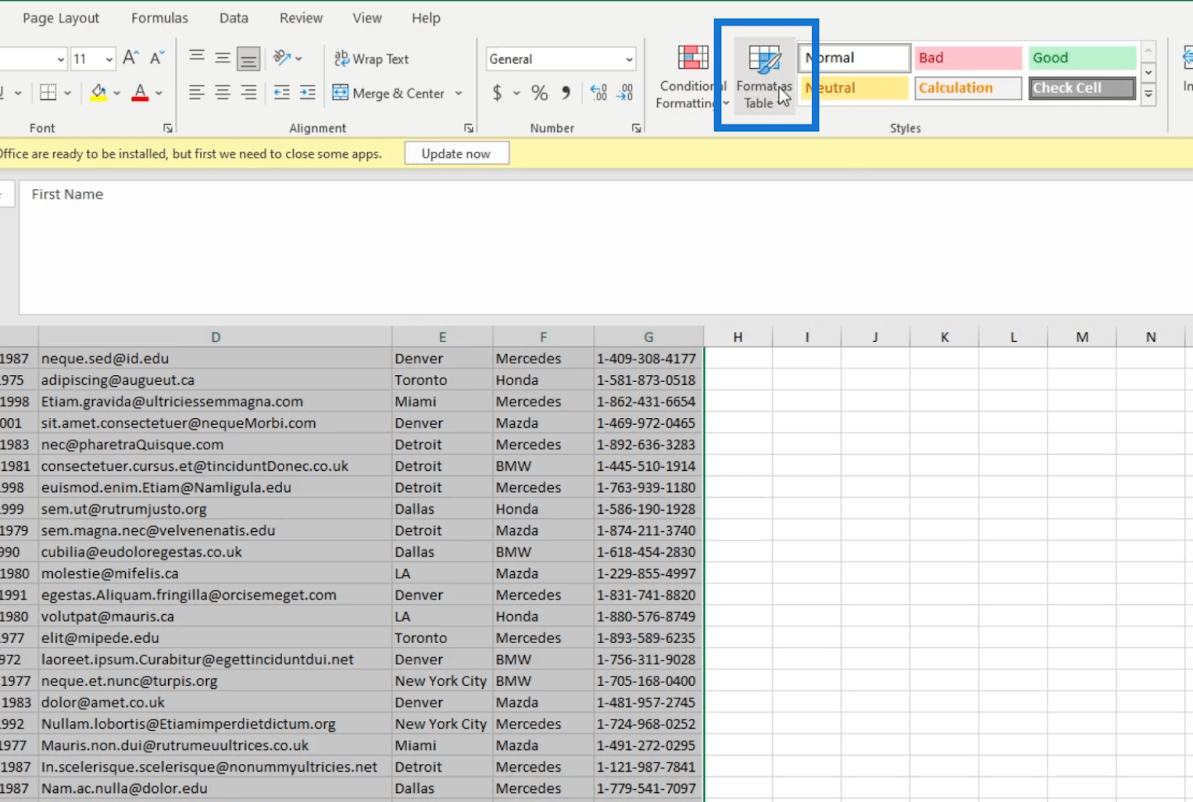The image size is (1193, 802).
Task: Open the font size dropdown
Action: [x=109, y=59]
